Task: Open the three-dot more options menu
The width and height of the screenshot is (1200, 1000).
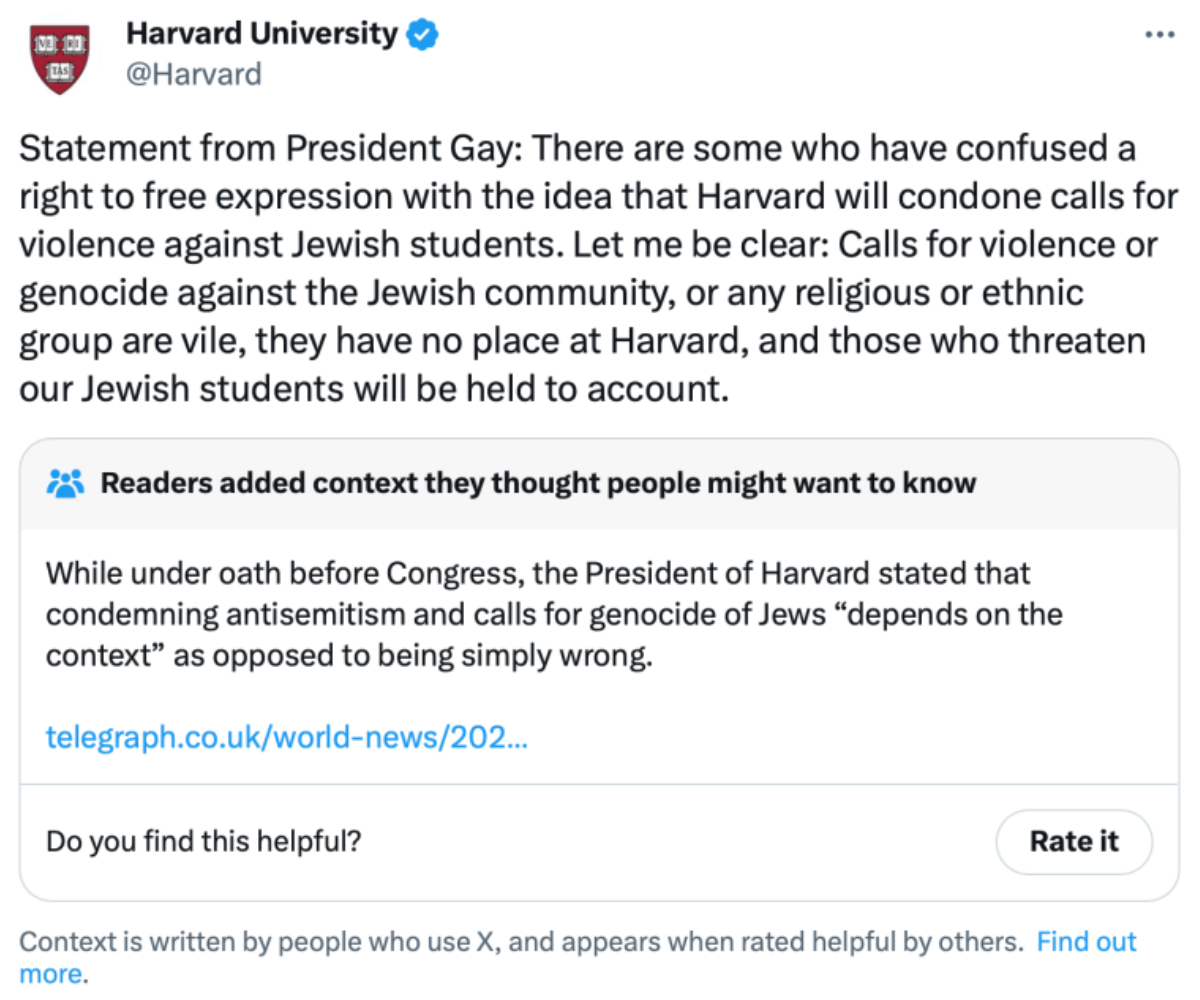Action: pyautogui.click(x=1159, y=34)
